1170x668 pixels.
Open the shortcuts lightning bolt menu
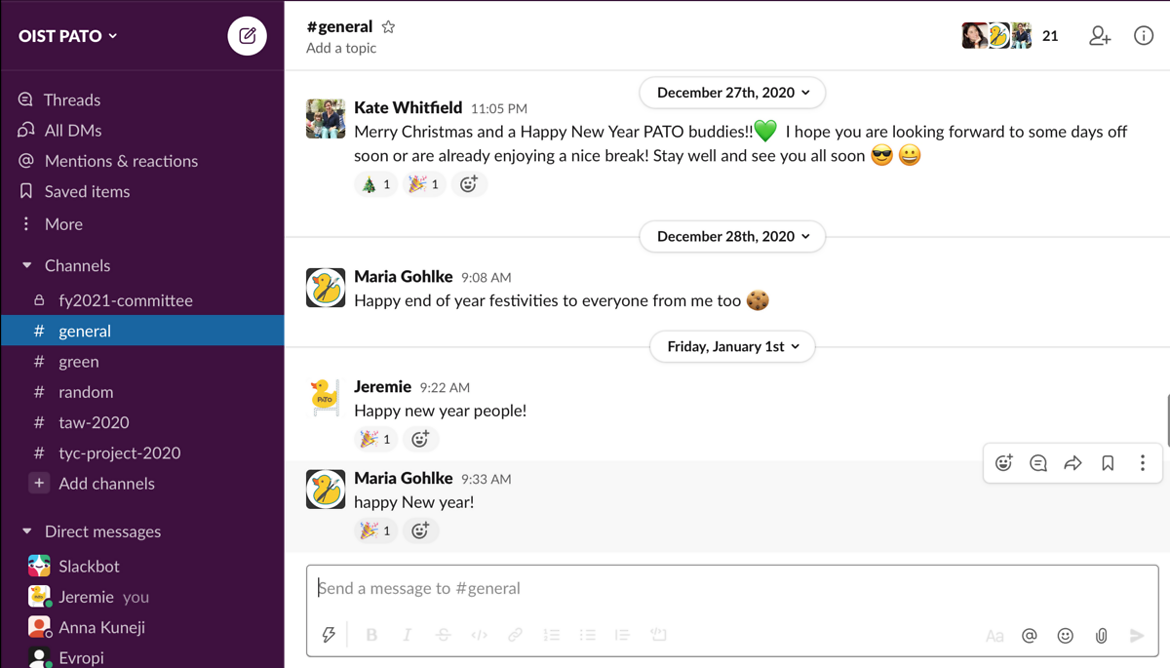click(x=329, y=635)
